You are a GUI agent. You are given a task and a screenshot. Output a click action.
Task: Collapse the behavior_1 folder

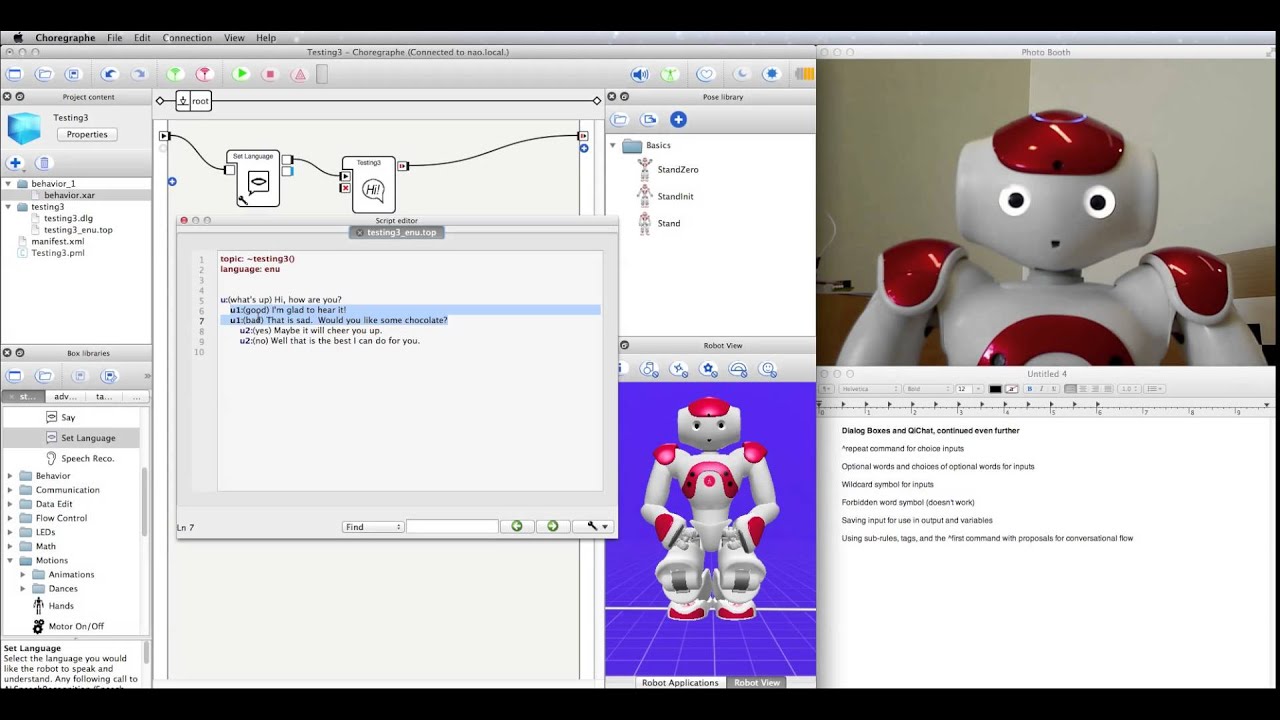click(9, 184)
